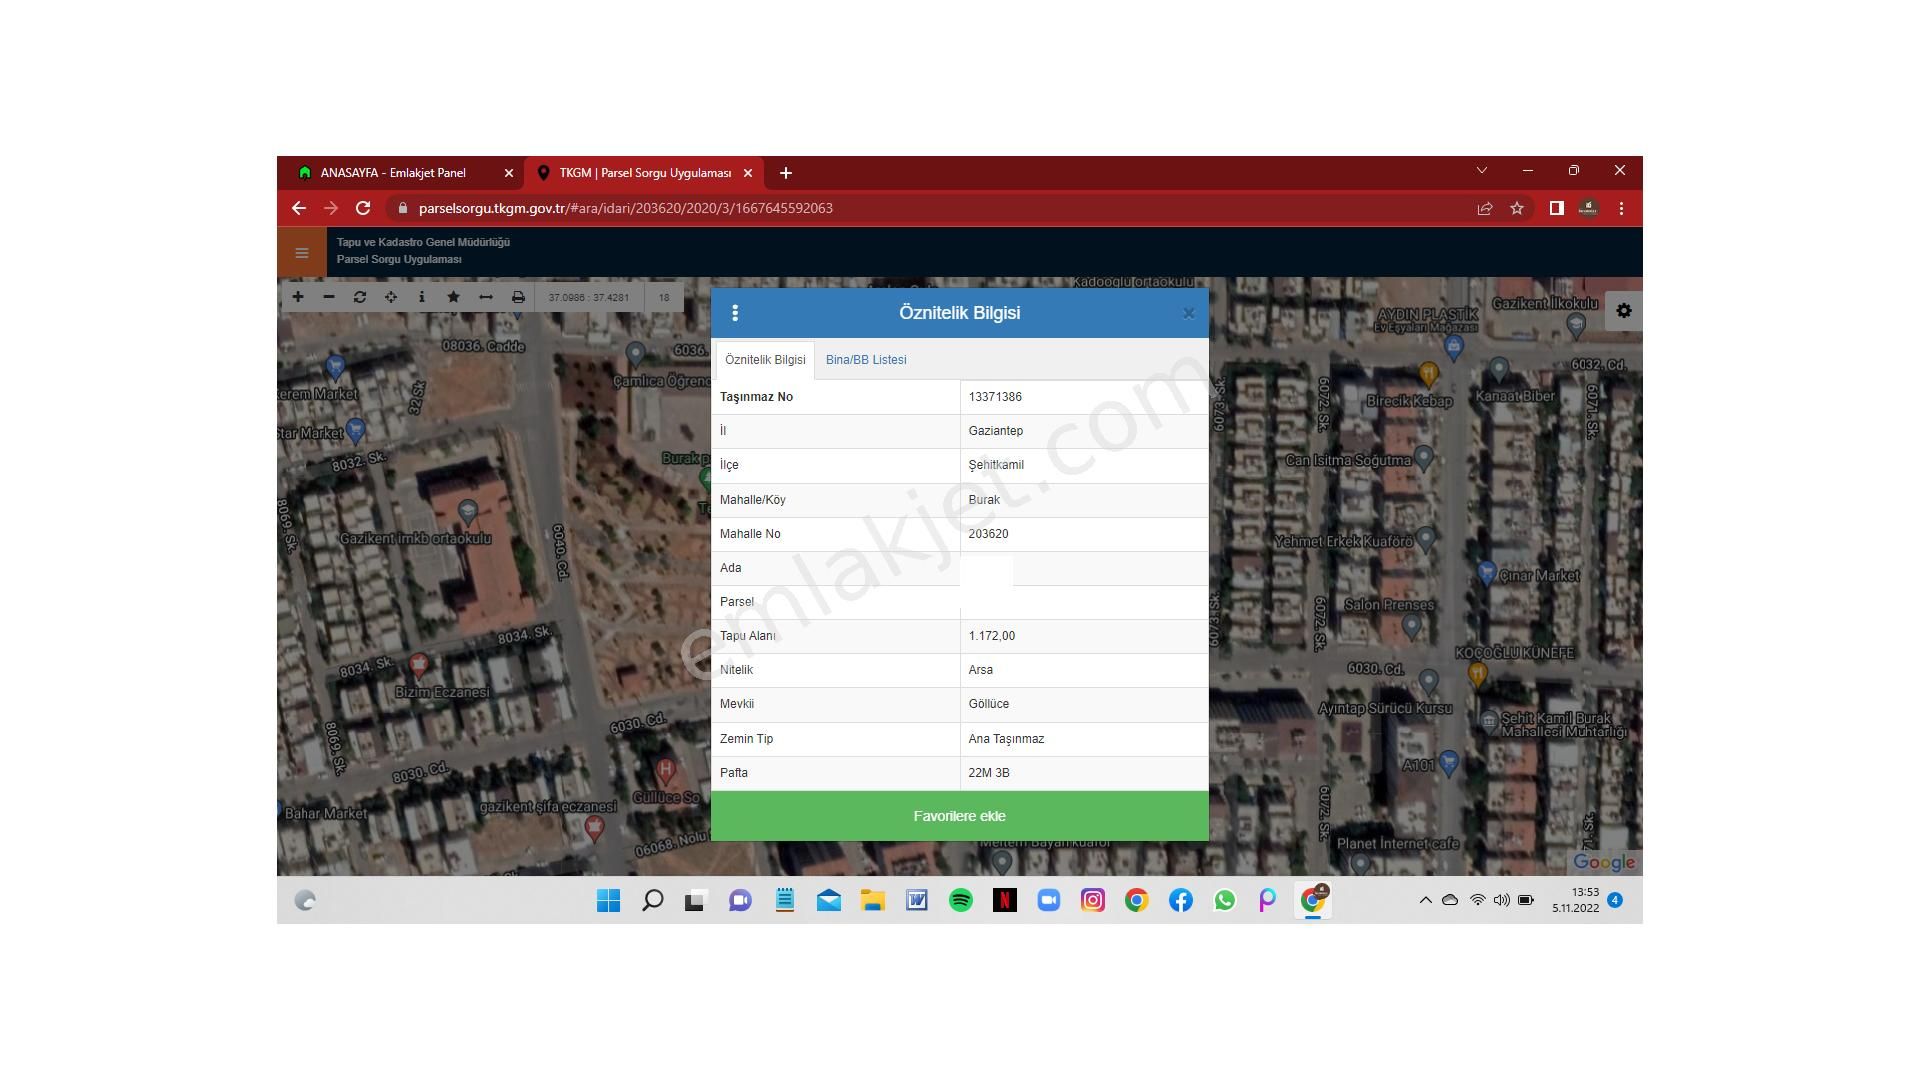Screen dimensions: 1920x1080
Task: Switch to Öznitelik Bilgisi tab
Action: tap(765, 360)
